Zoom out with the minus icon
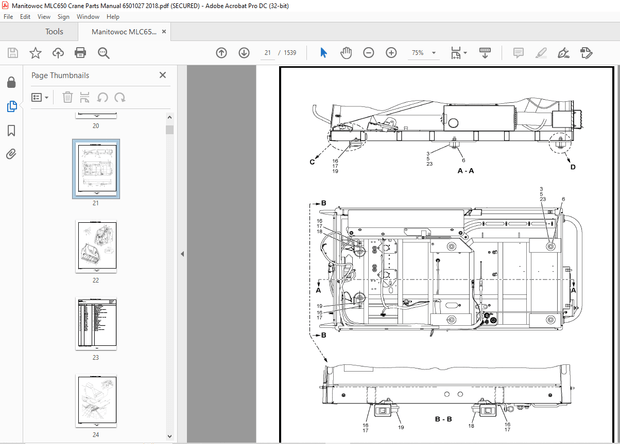The image size is (620, 444). point(369,53)
